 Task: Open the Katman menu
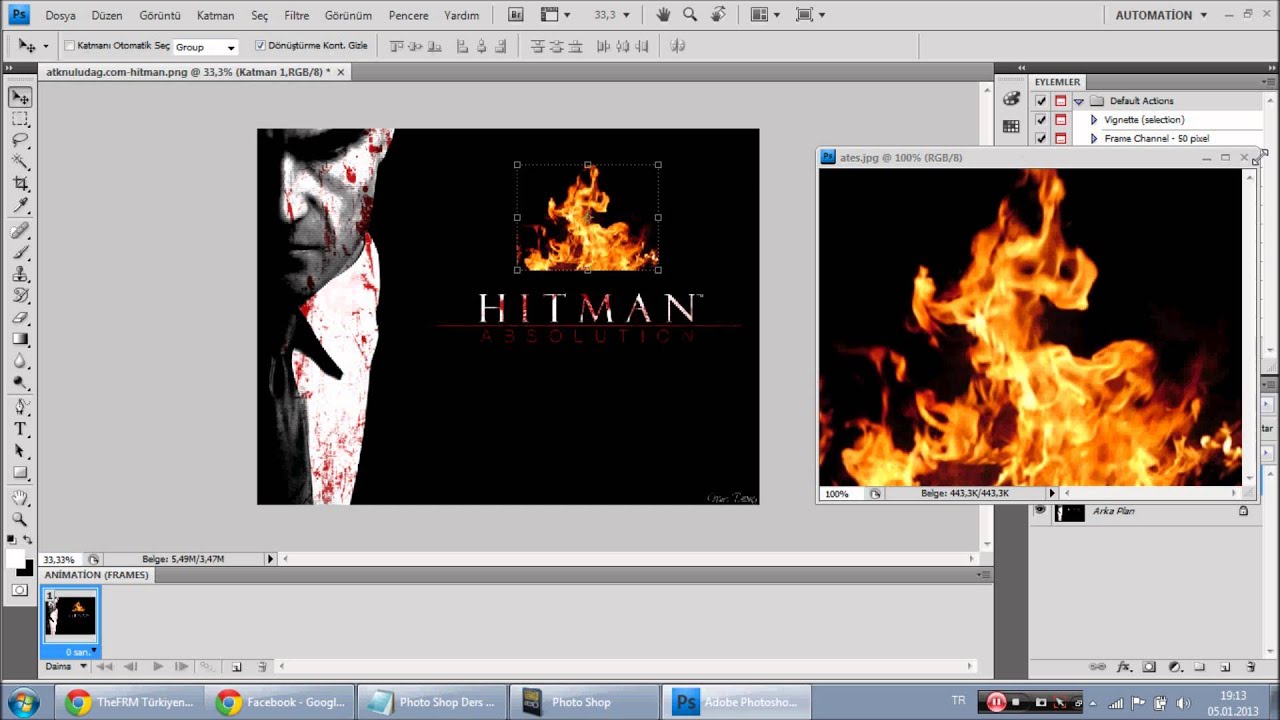coord(215,16)
